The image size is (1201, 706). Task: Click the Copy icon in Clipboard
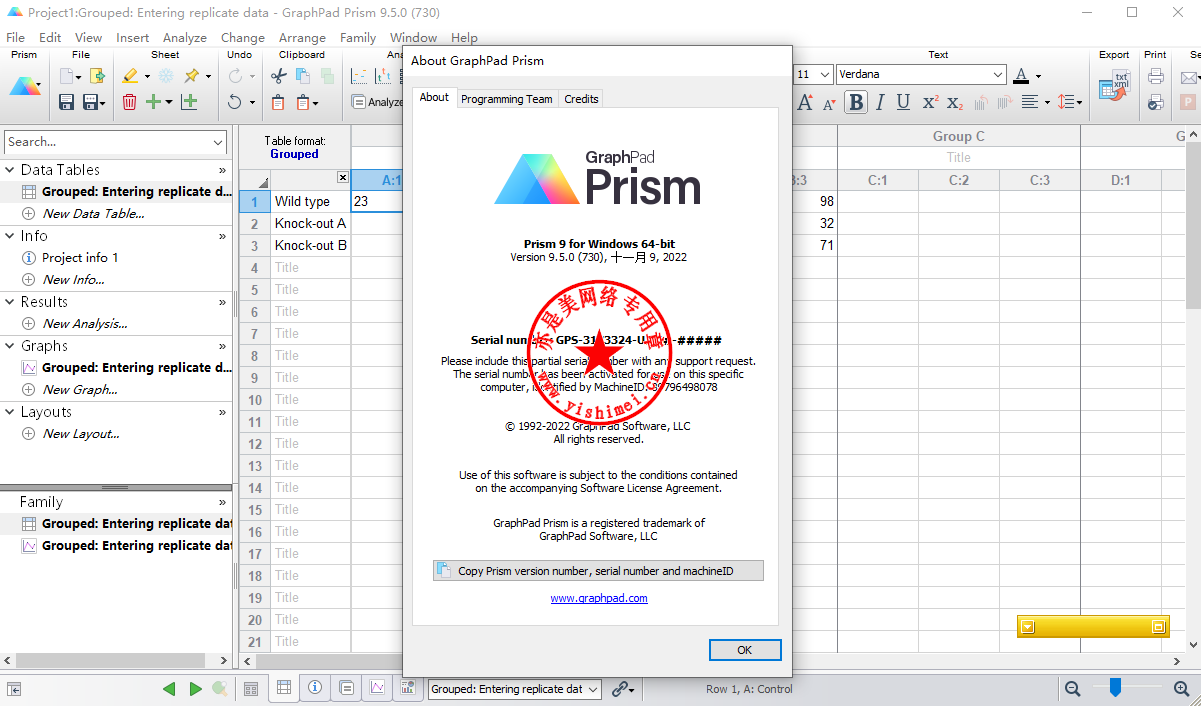302,76
